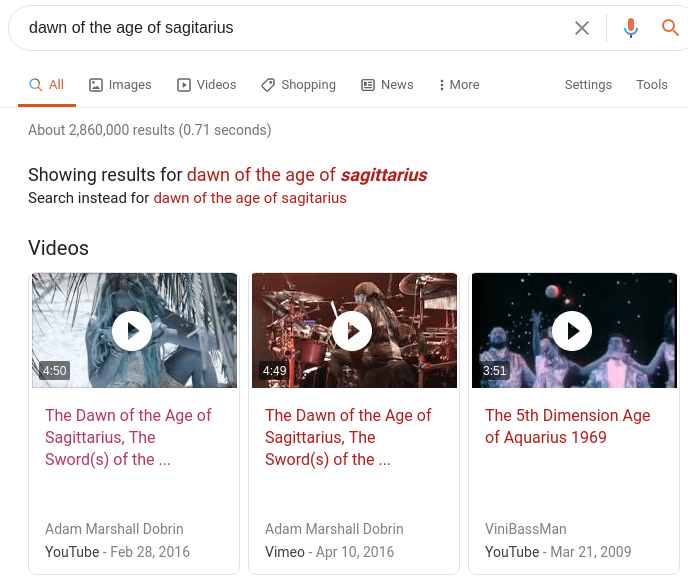Clear the search box with the X icon
The image size is (688, 580).
582,28
